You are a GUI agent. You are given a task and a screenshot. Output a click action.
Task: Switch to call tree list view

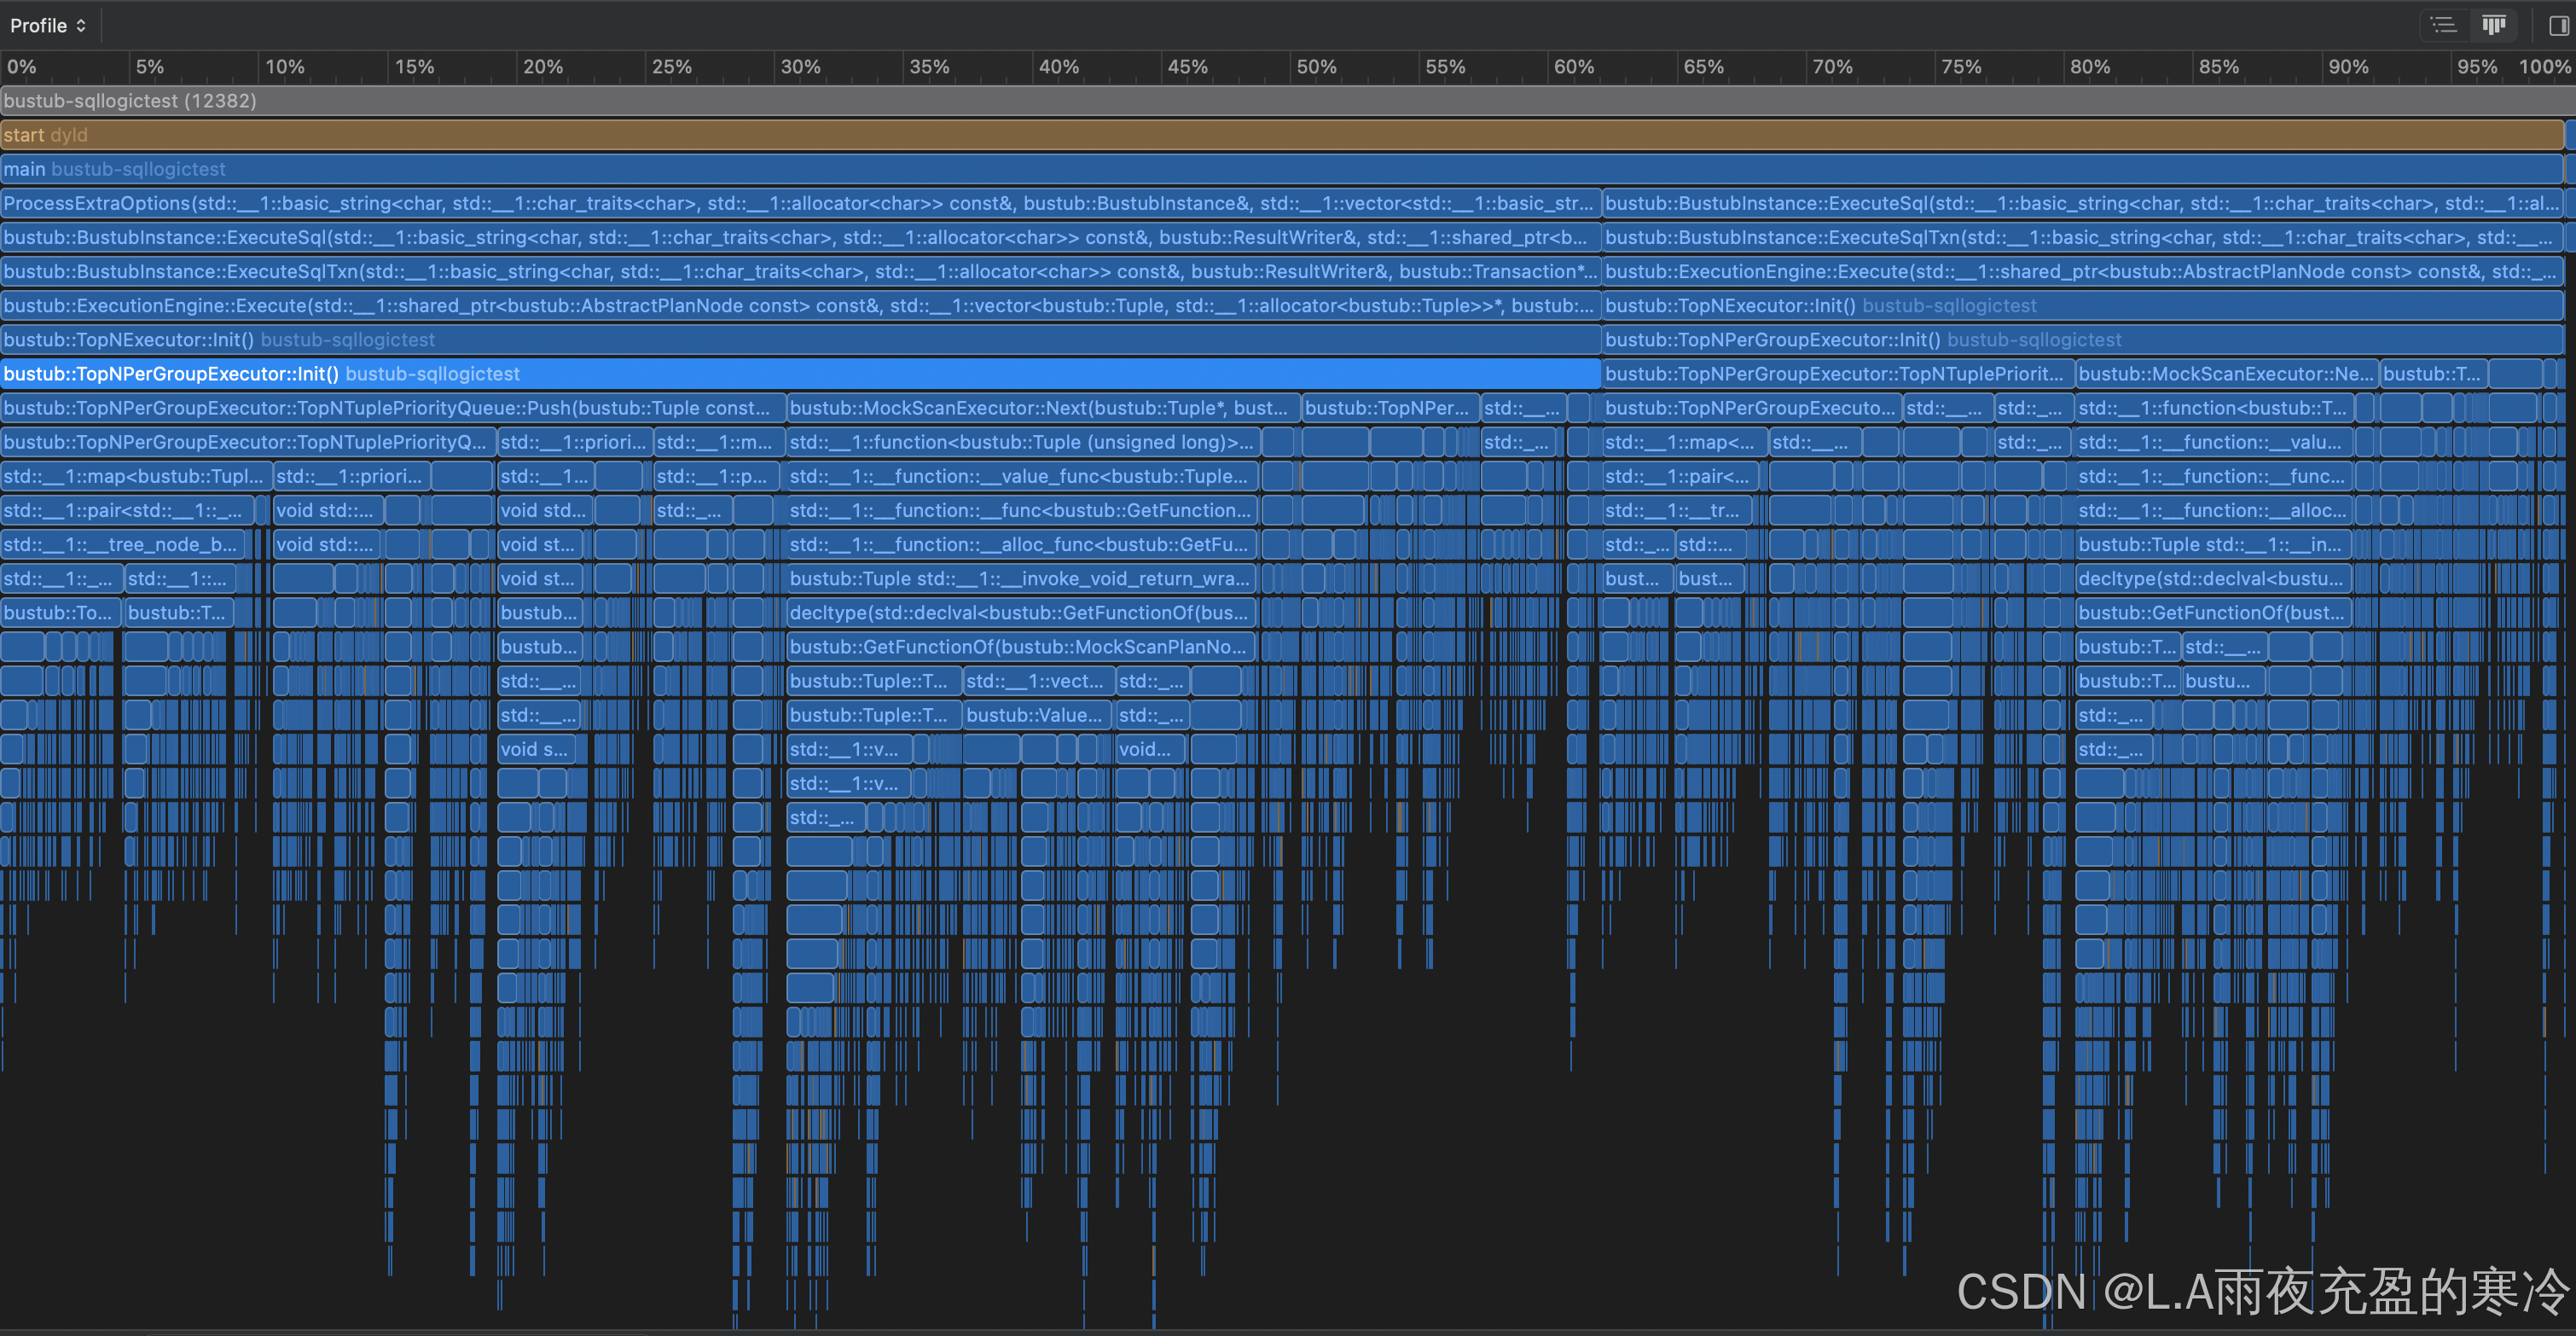2443,25
